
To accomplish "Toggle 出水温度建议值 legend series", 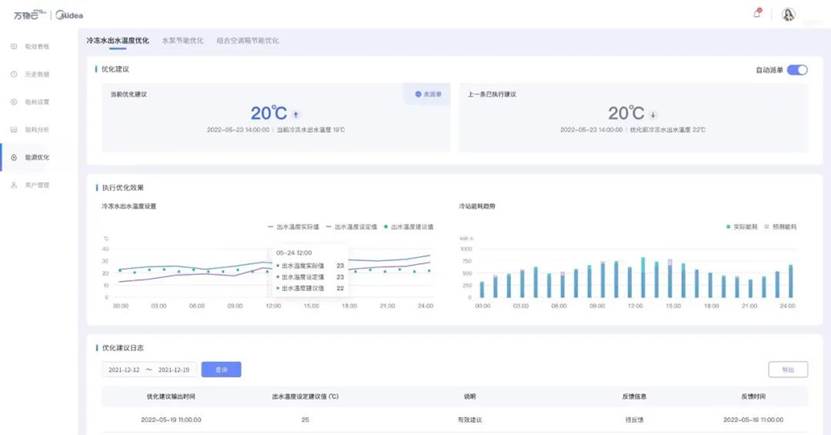I will 409,227.
